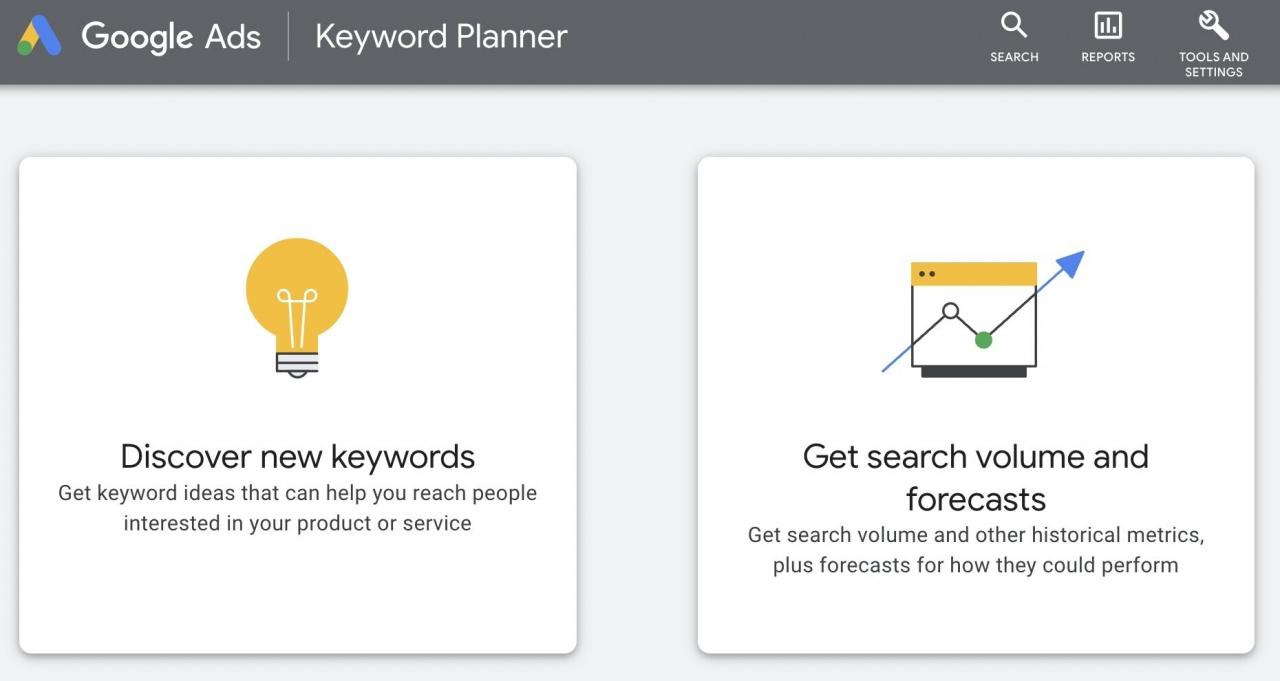
Task: Click the green dot on the chart line
Action: point(983,340)
